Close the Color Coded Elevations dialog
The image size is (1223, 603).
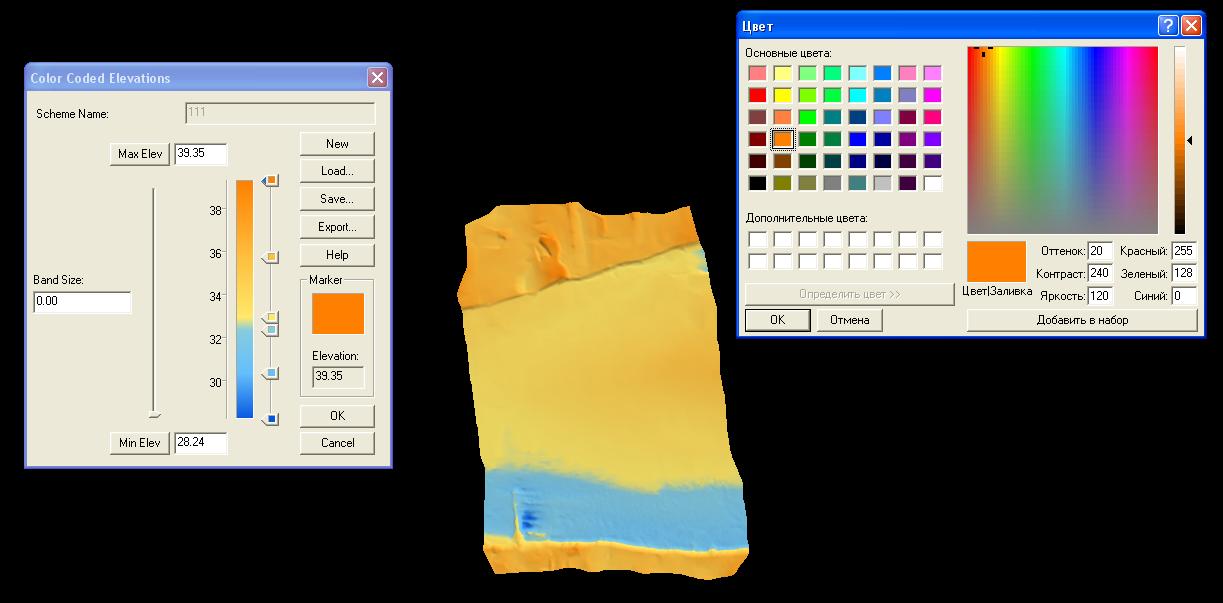(377, 78)
